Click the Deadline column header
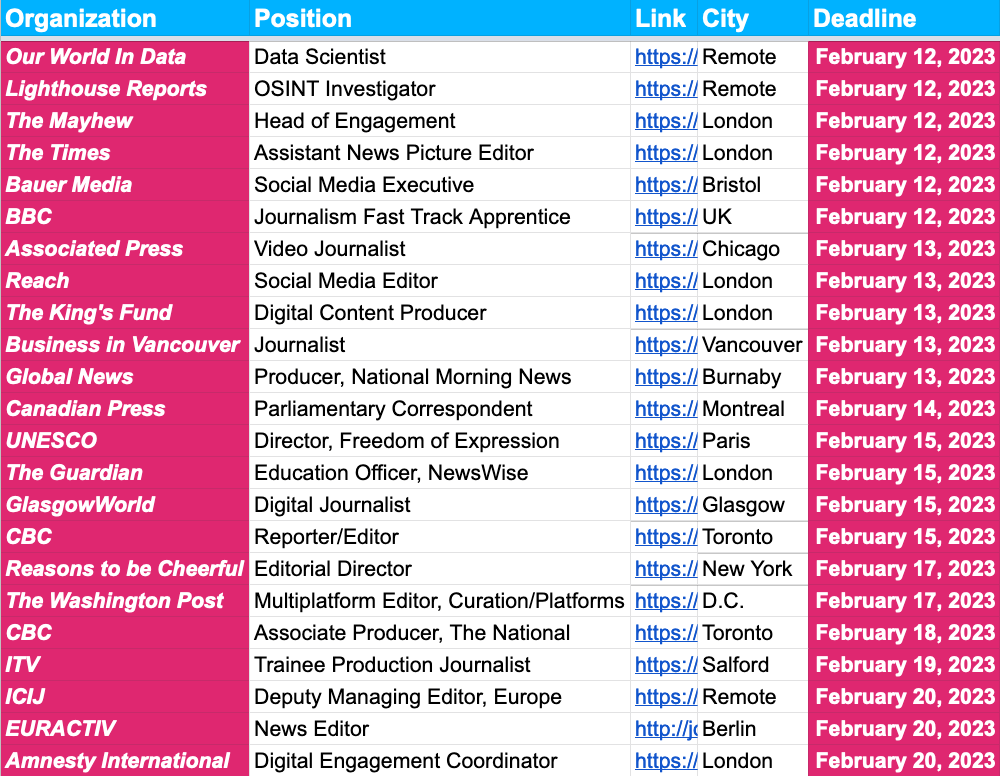Screen dimensions: 1000x776 (x=864, y=19)
